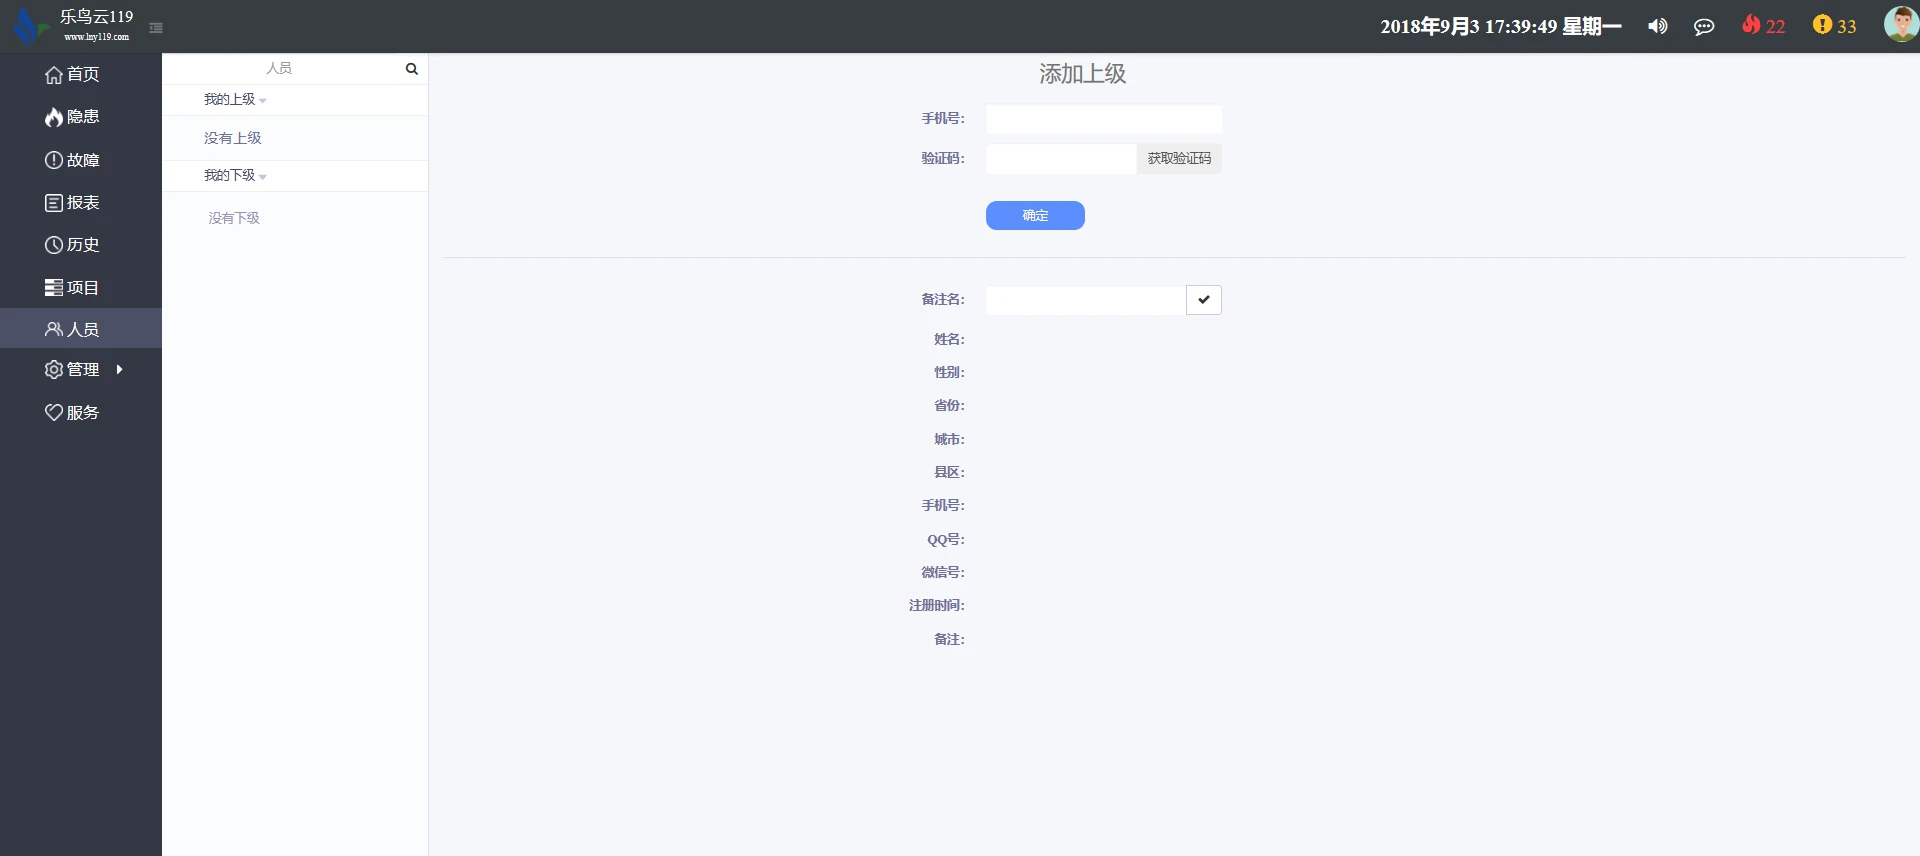Open the user avatar menu
This screenshot has width=1920, height=856.
[1900, 24]
